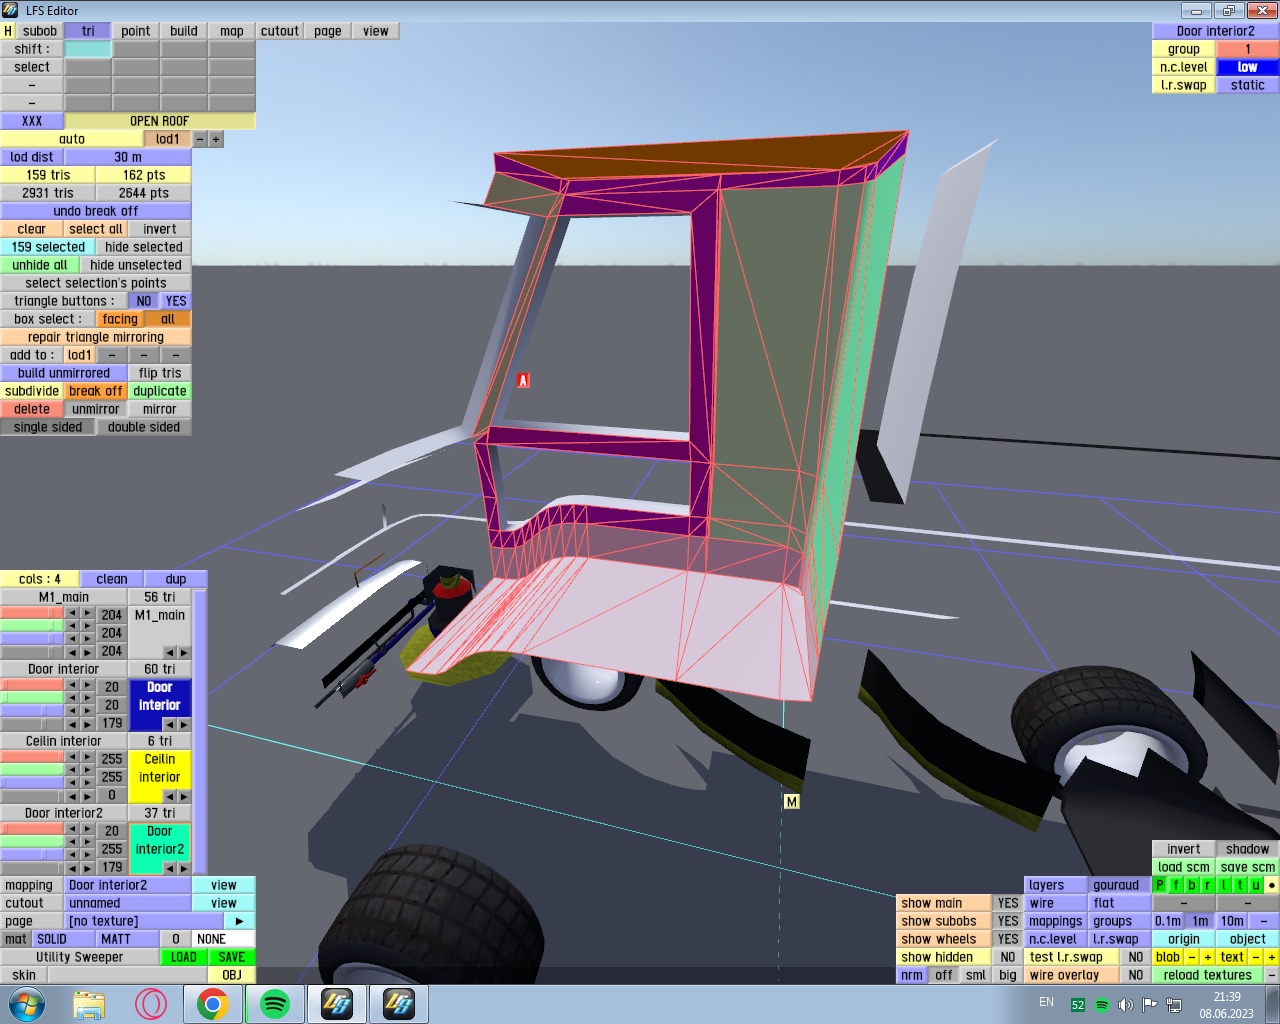1280x1024 pixels.
Task: Click the Spotify tray icon
Action: tap(1102, 1004)
